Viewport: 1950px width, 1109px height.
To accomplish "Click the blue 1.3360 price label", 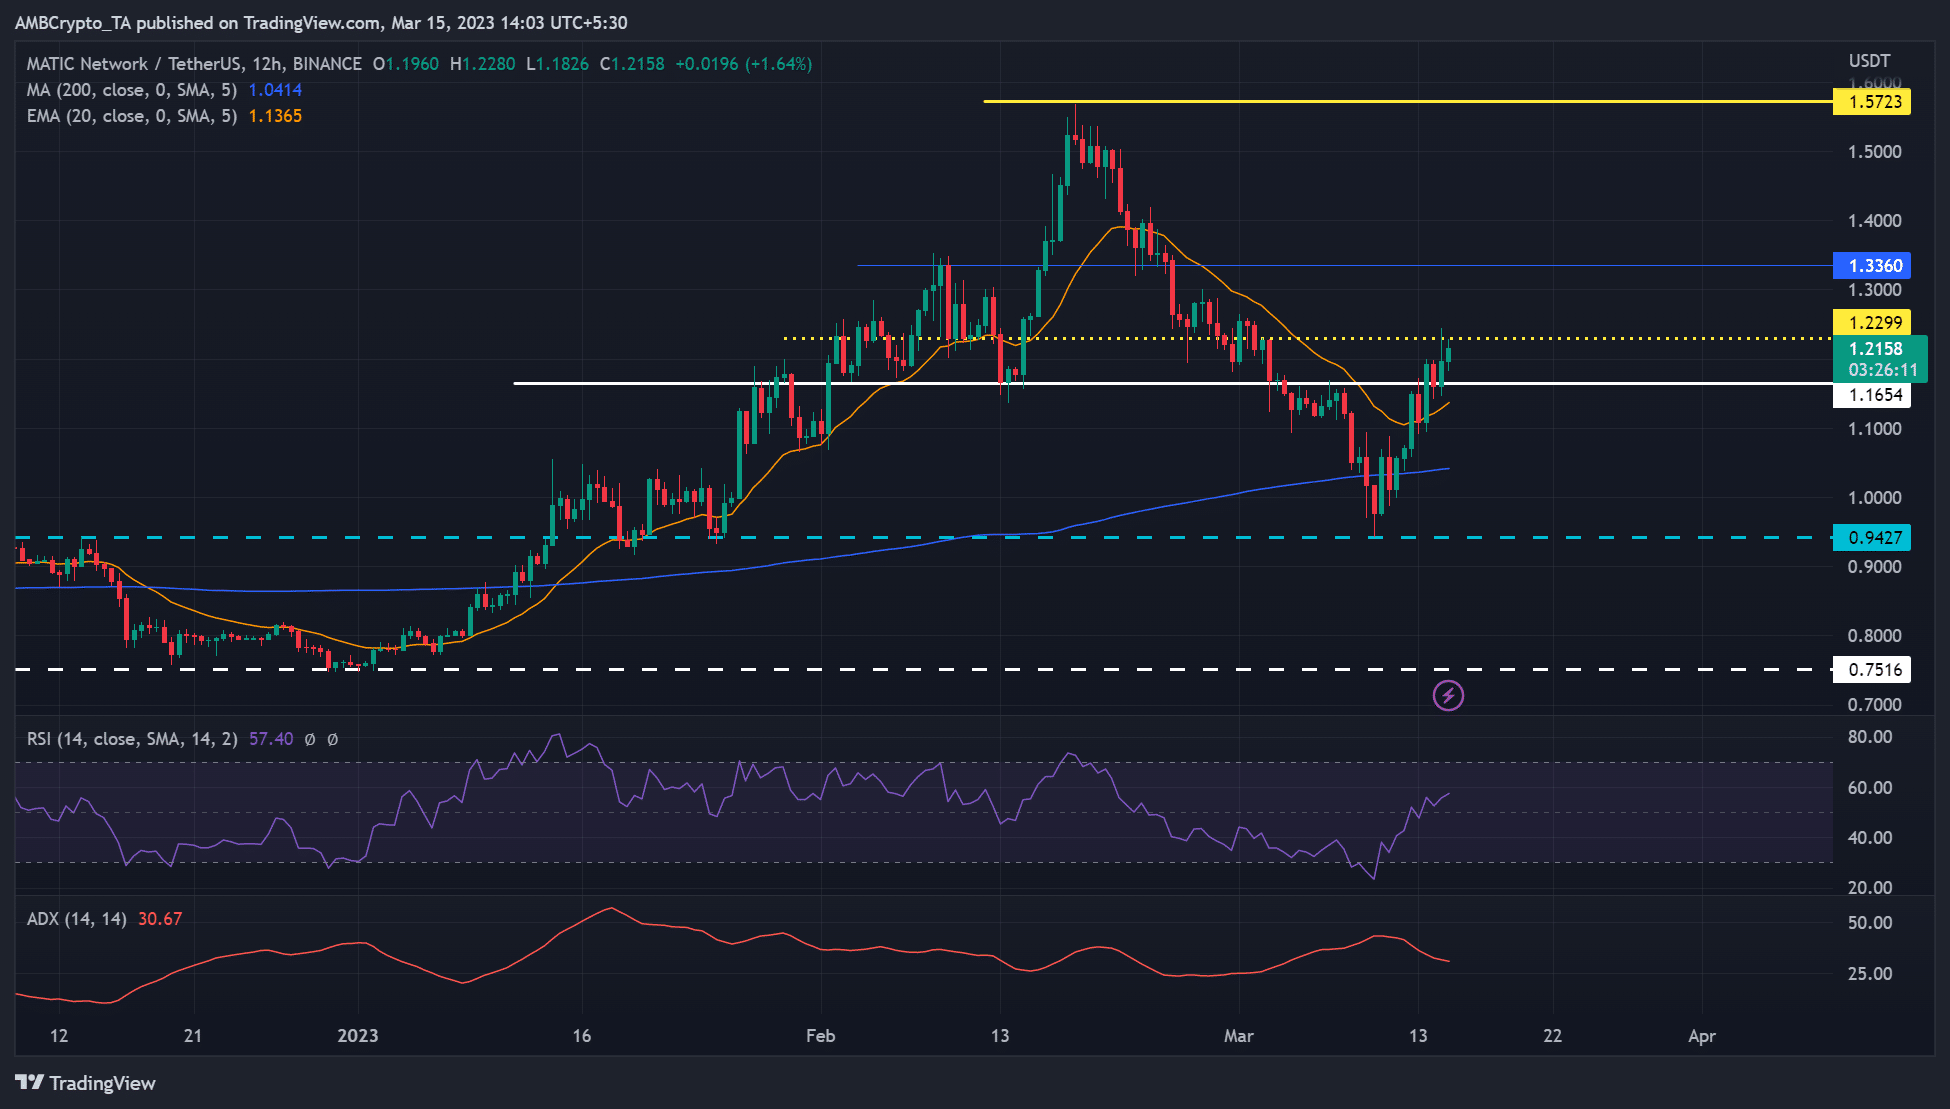I will click(x=1873, y=266).
